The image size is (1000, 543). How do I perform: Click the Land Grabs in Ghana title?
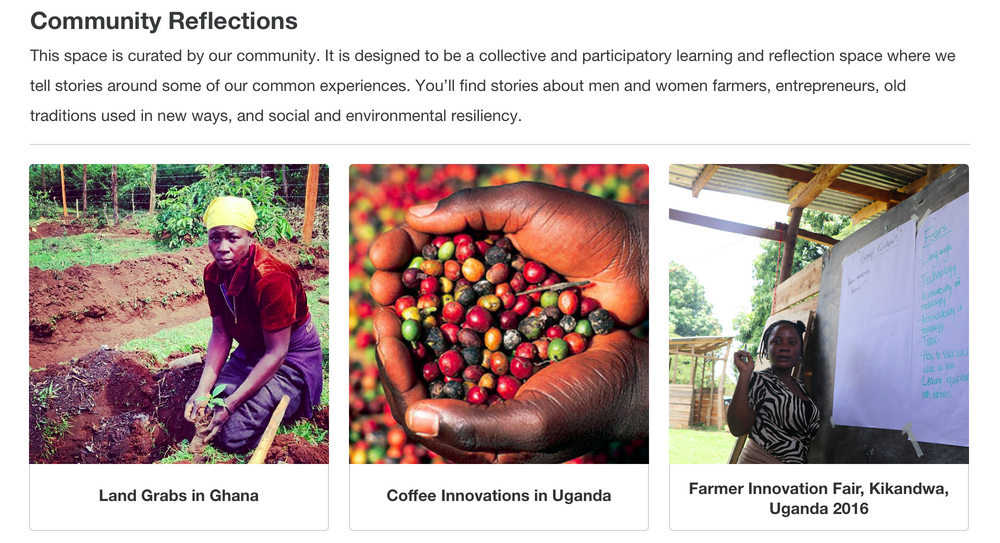[x=178, y=496]
